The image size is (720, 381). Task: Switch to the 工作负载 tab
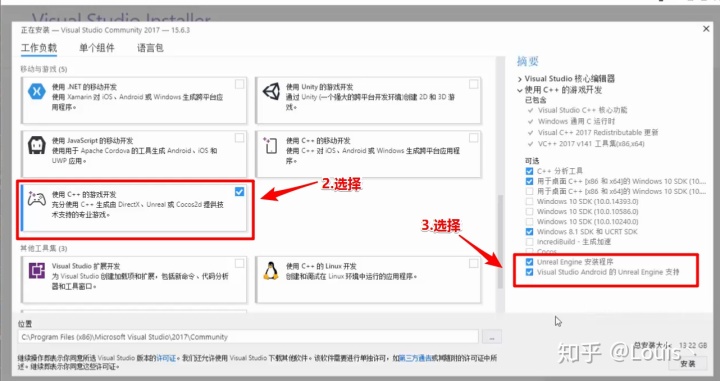[x=39, y=48]
